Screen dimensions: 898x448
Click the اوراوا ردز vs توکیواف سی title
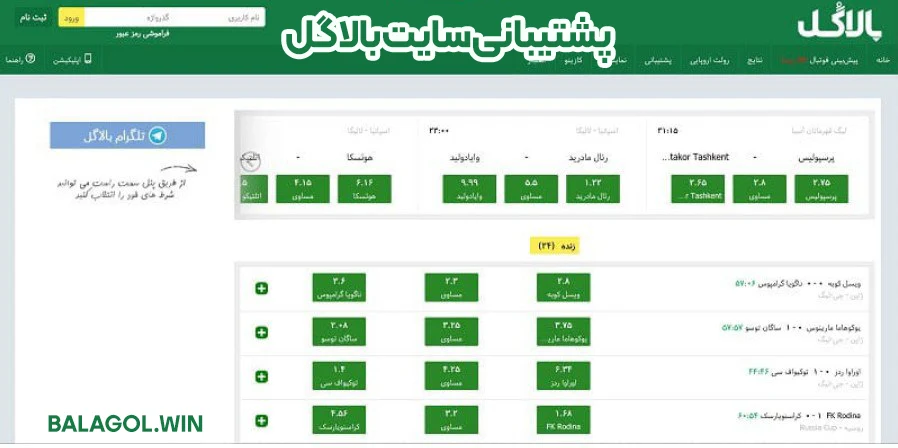click(x=818, y=372)
